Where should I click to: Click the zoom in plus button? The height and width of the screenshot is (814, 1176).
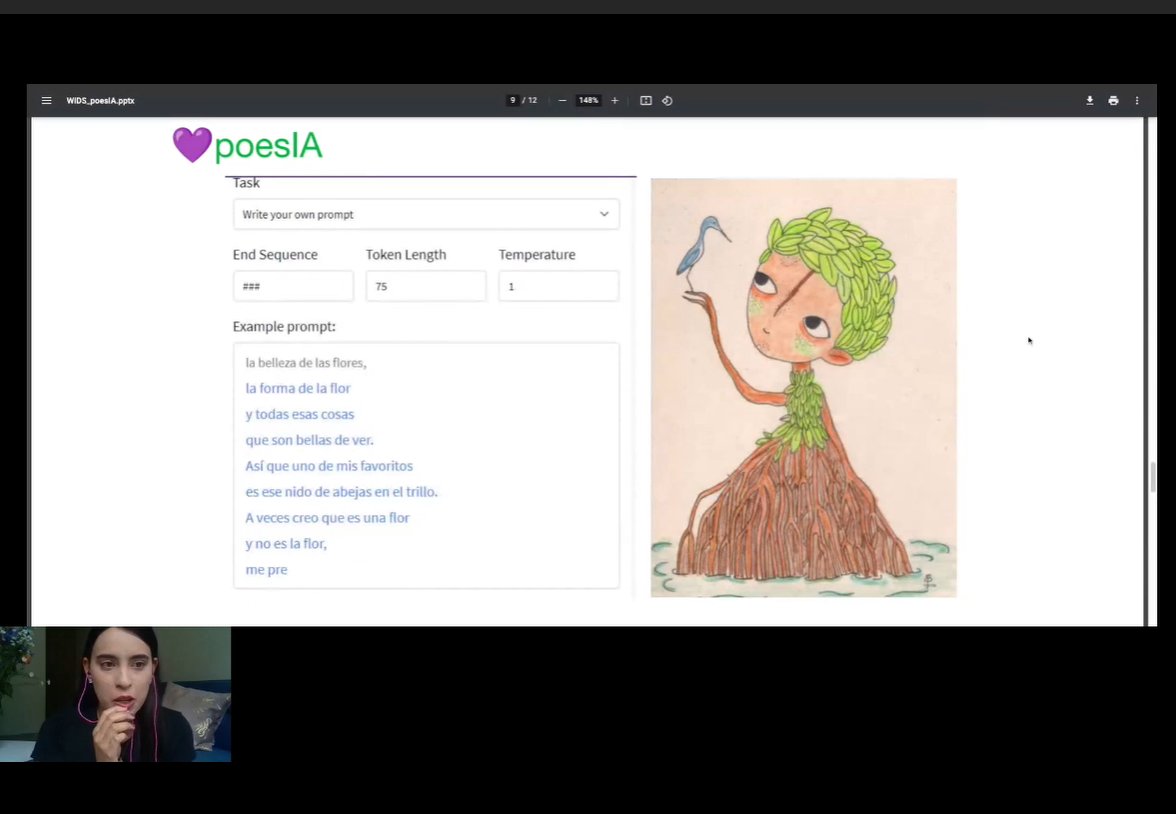pyautogui.click(x=614, y=101)
